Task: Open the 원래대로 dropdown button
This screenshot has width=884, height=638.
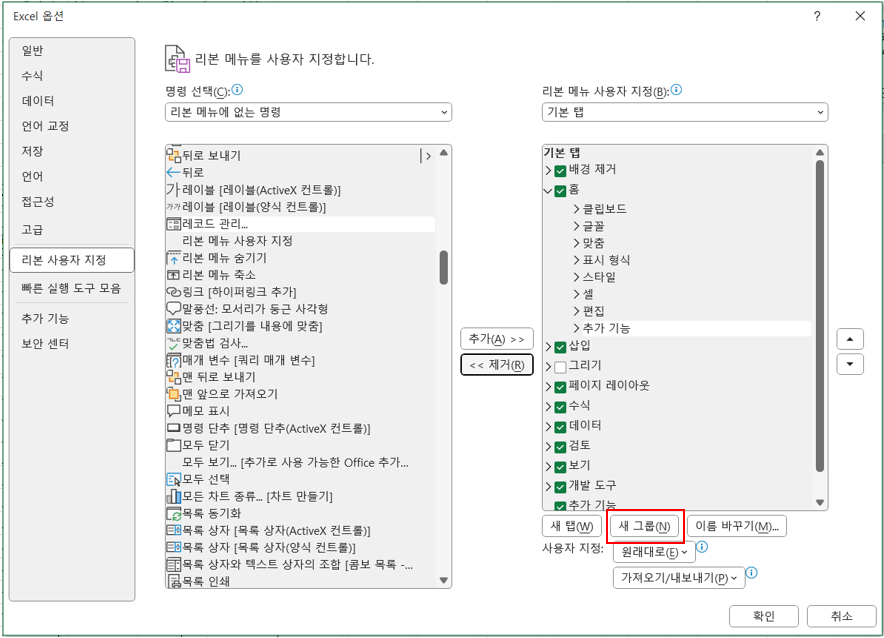Action: [654, 552]
